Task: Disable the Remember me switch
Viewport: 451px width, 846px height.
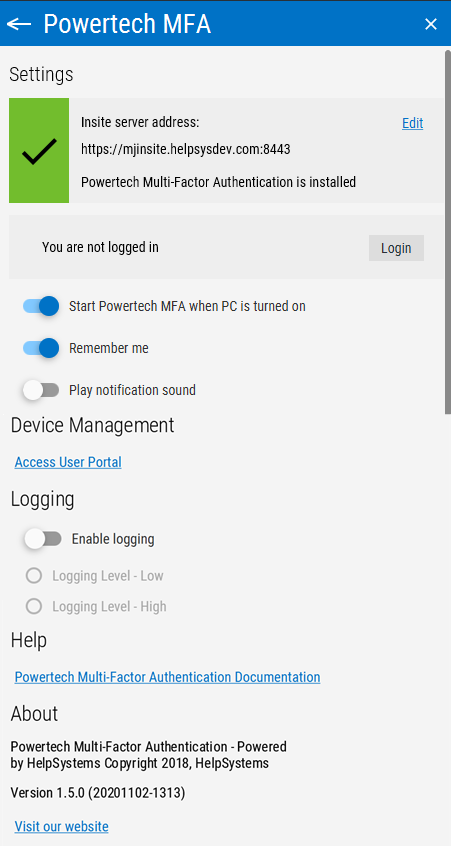Action: [41, 349]
